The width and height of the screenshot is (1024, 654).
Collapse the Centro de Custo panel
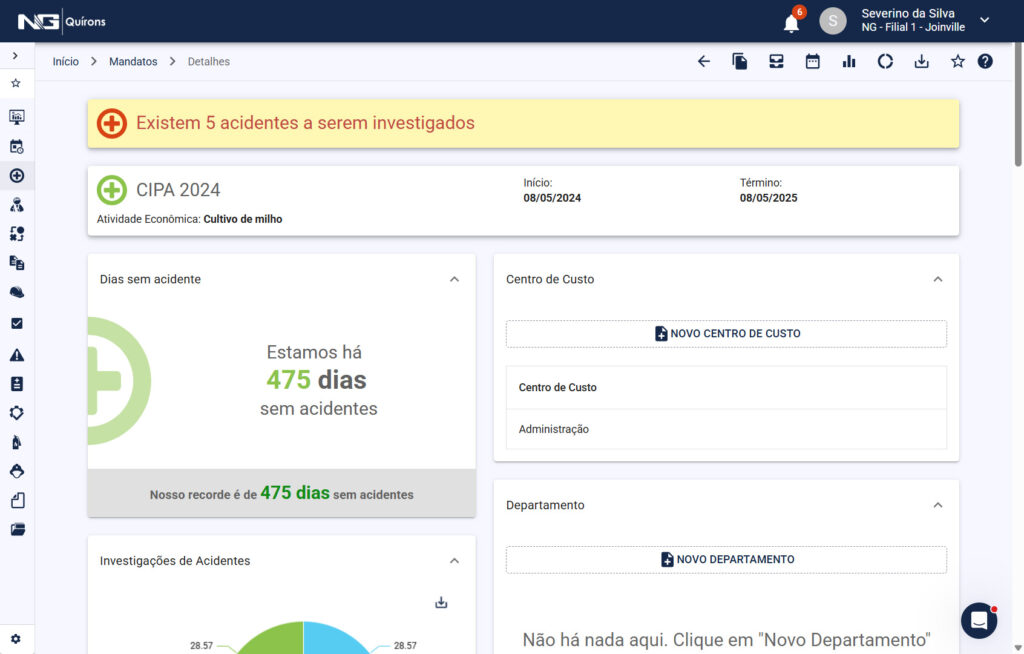pos(938,279)
